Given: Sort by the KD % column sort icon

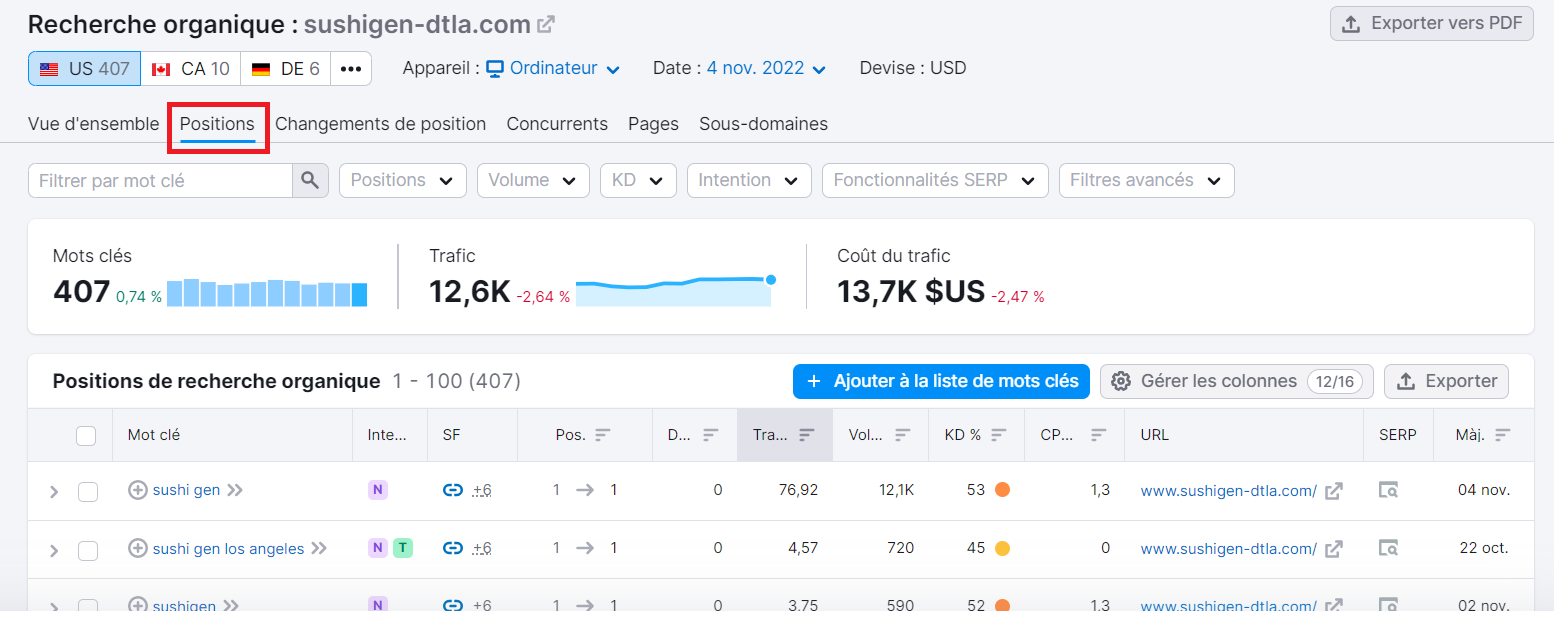Looking at the screenshot, I should tap(998, 435).
